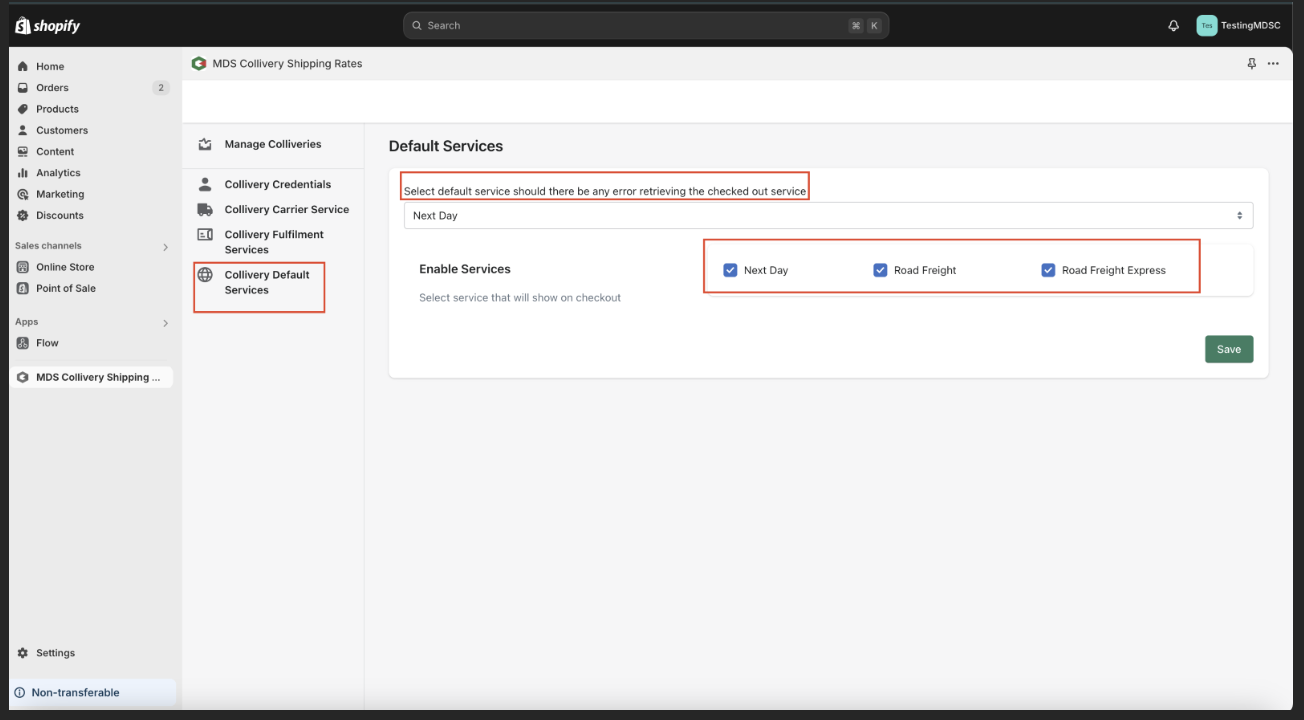Click the MDS Collivery app logo in header
1304x720 pixels.
tap(199, 64)
